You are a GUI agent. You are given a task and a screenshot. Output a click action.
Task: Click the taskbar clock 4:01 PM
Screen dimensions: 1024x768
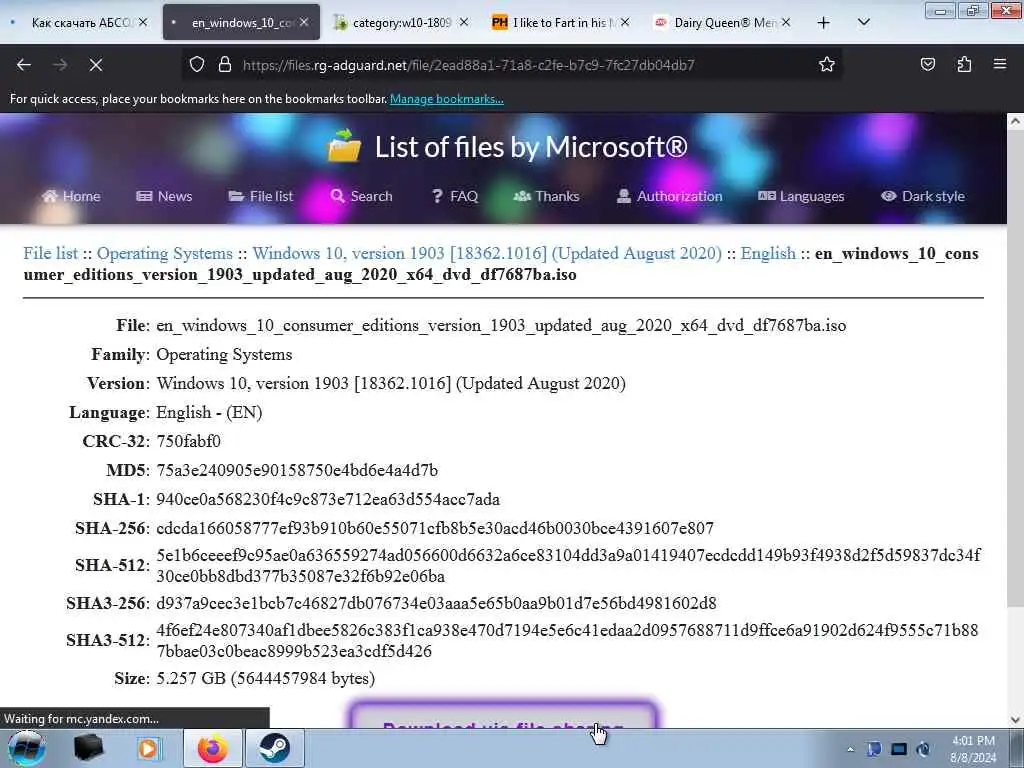tap(973, 749)
